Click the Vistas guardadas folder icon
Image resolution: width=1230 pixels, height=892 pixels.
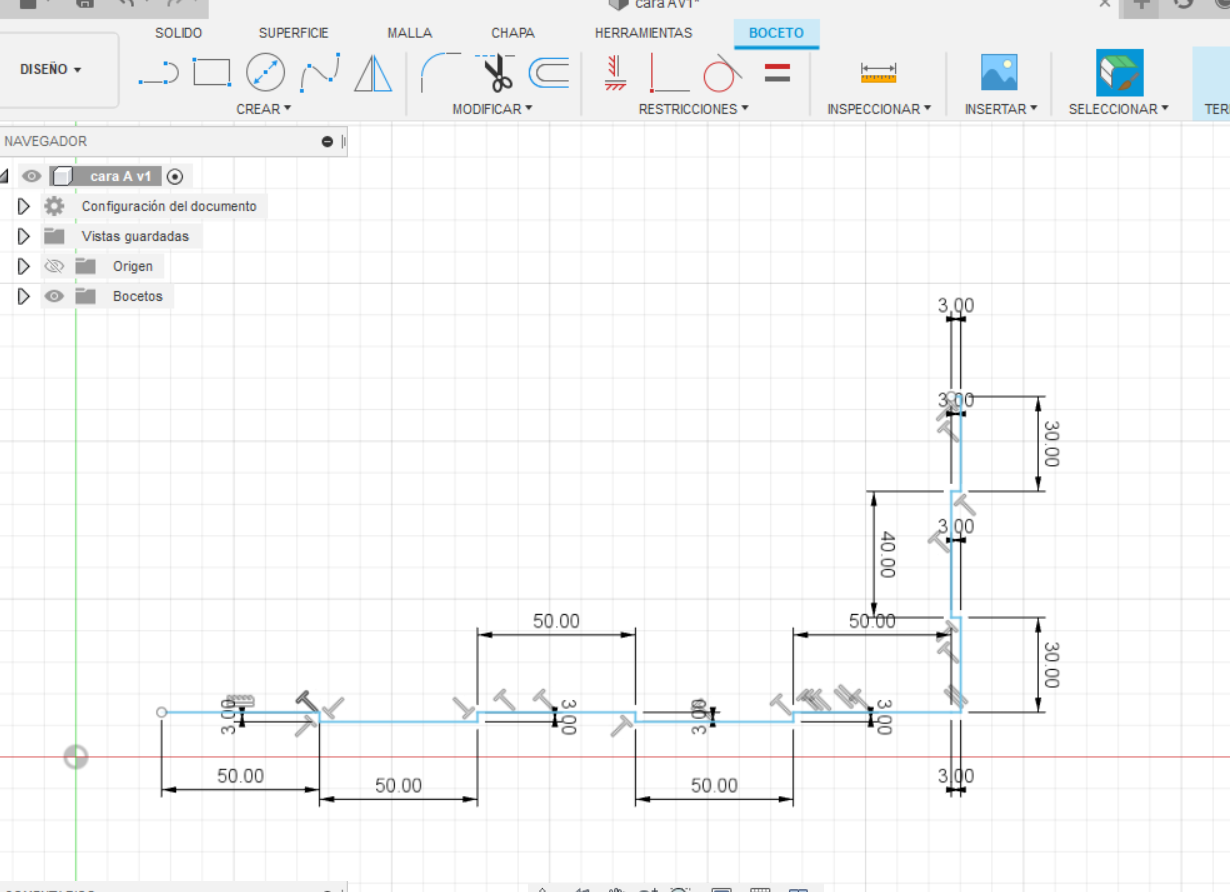click(x=54, y=236)
